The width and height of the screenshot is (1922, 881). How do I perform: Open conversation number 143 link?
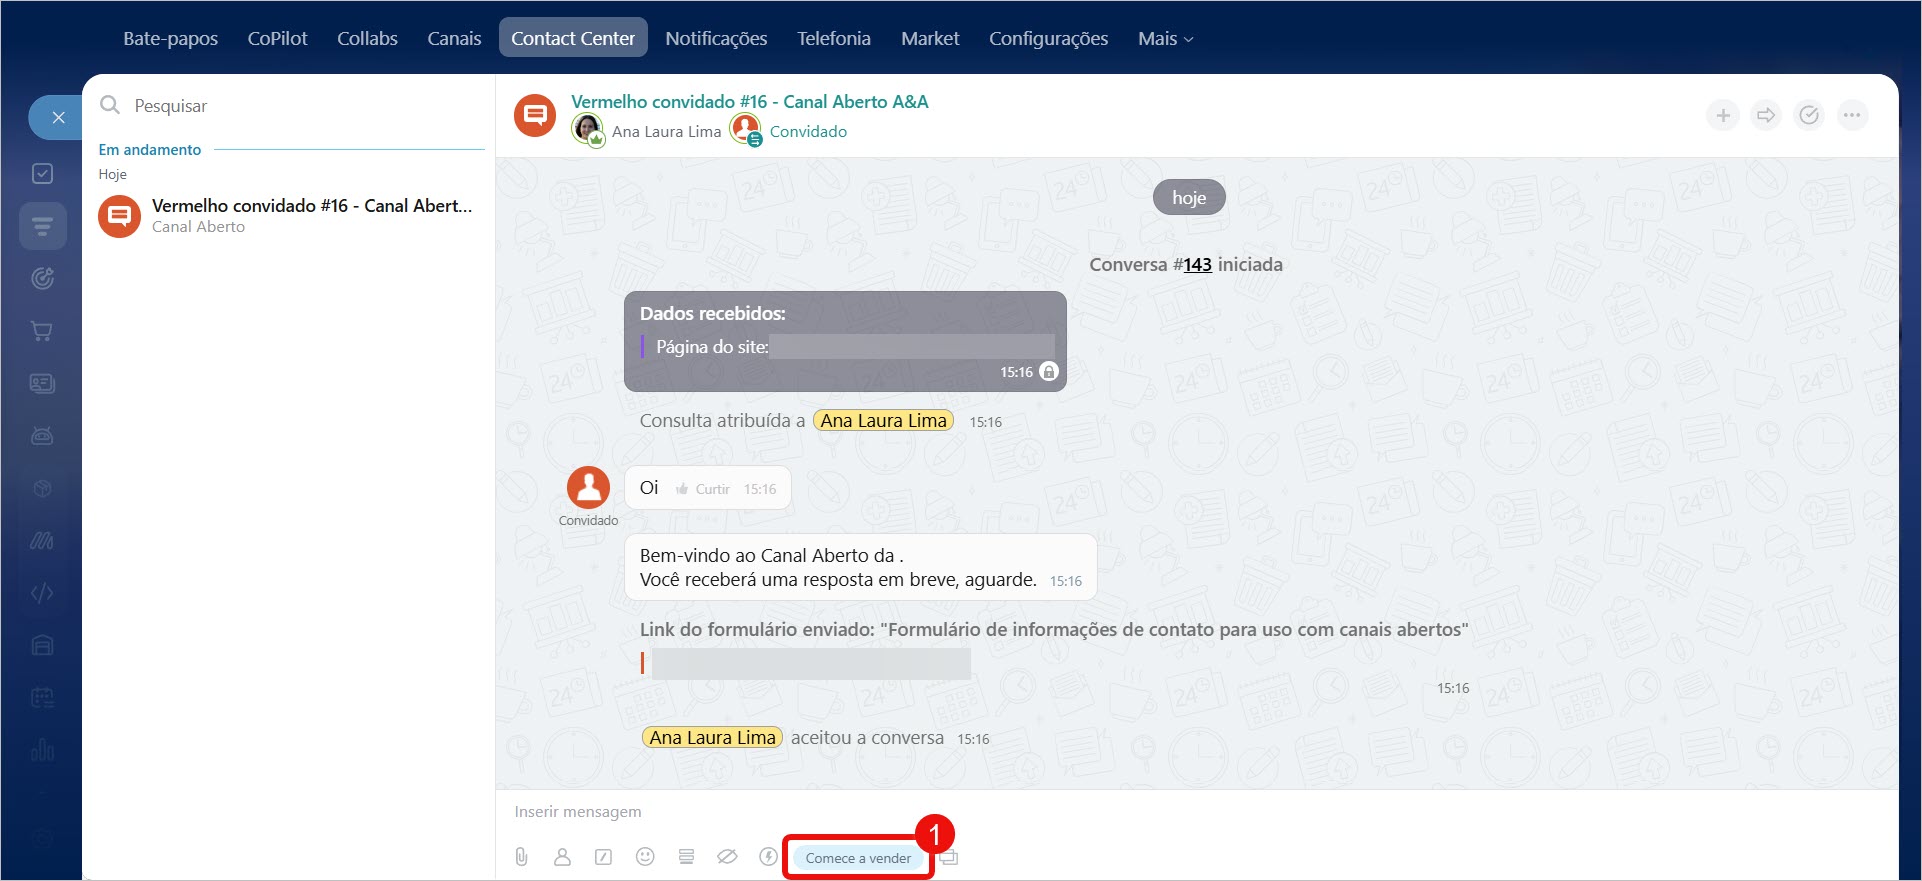click(x=1197, y=265)
